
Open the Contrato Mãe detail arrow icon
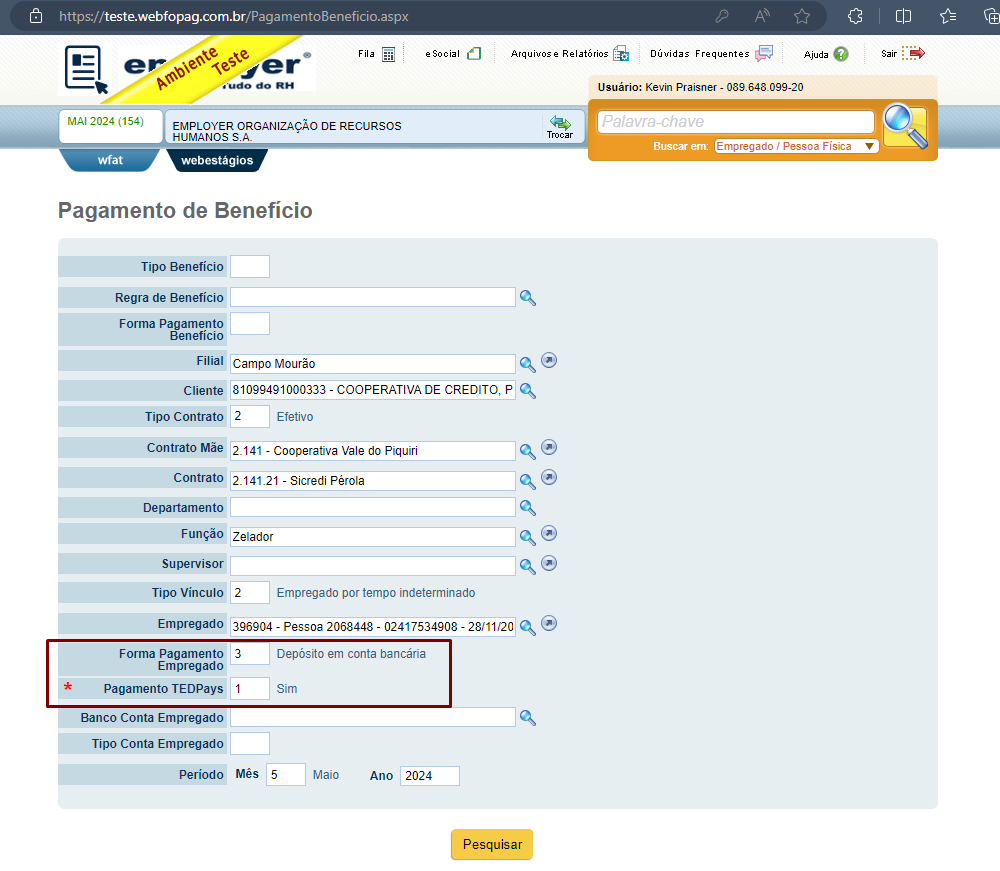(x=549, y=447)
